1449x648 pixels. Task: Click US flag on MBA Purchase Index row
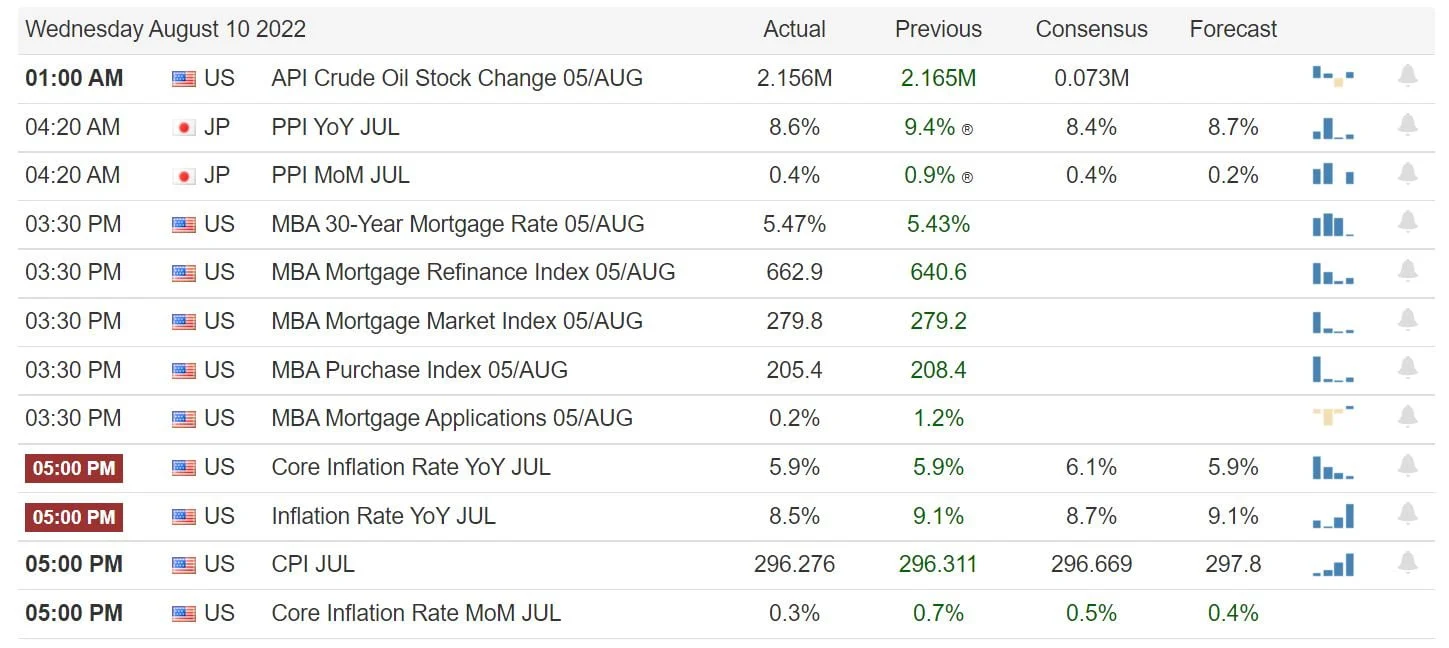click(x=184, y=371)
